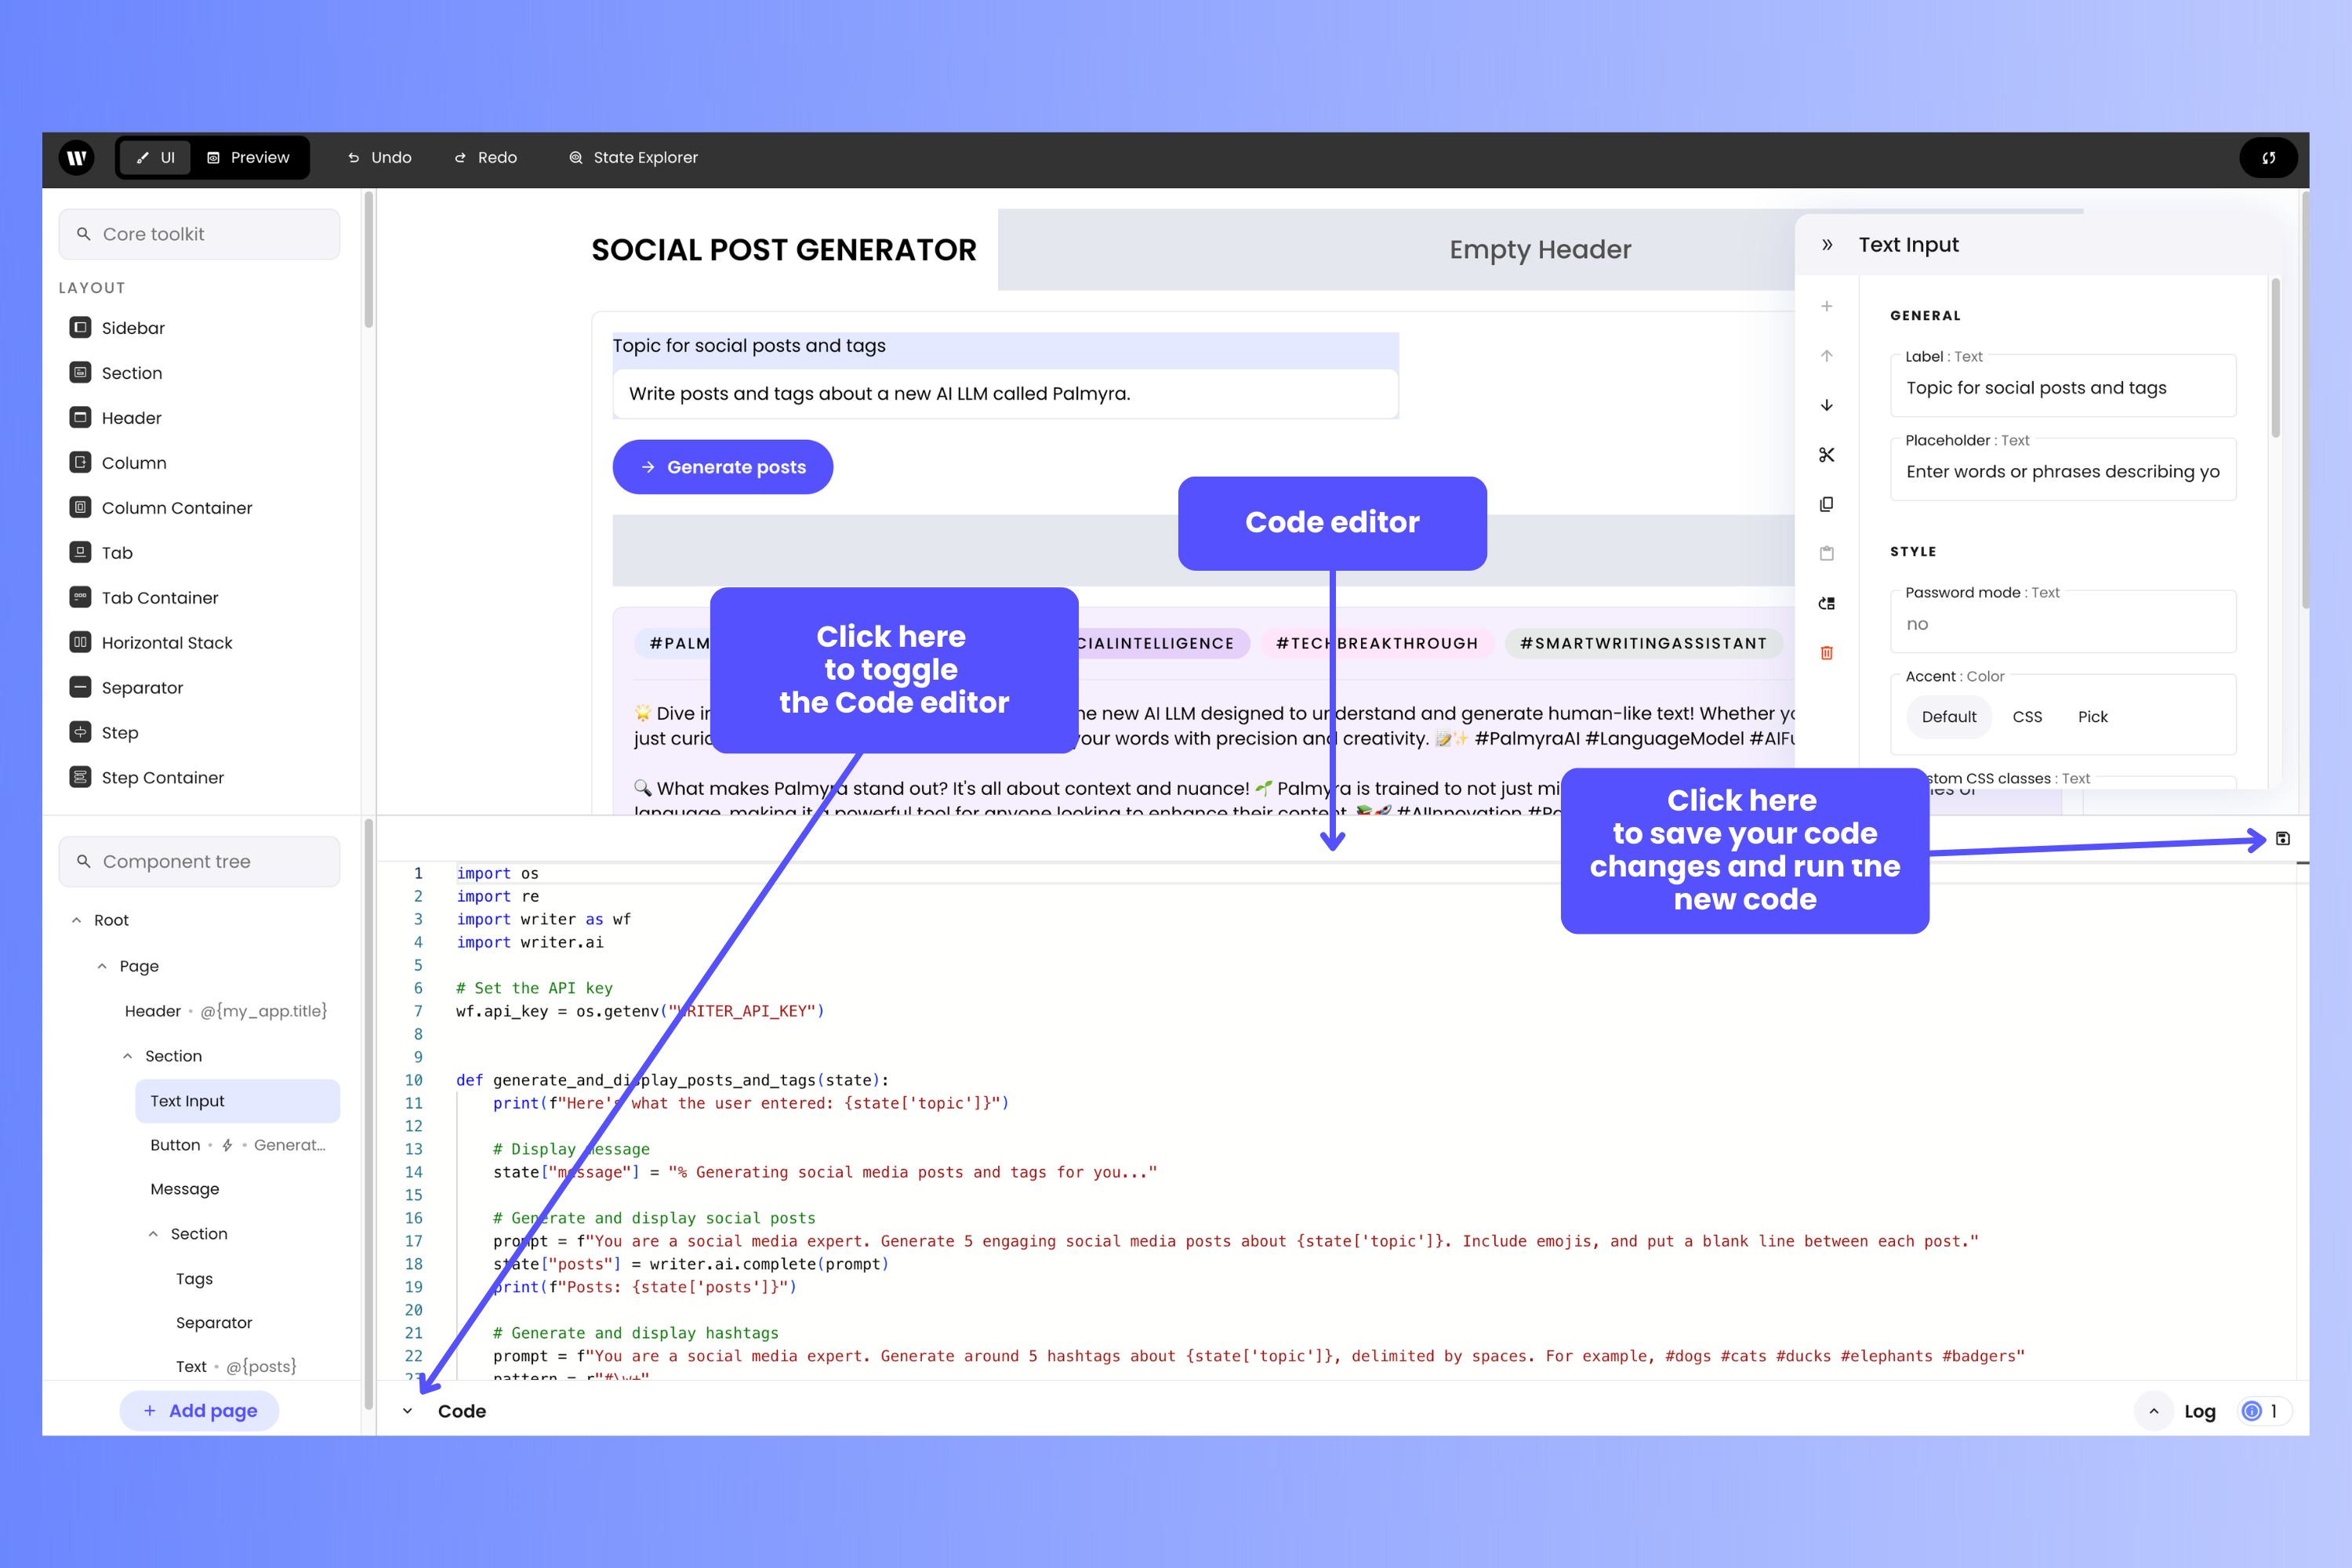2352x1568 pixels.
Task: Click the Add page button
Action: pos(199,1410)
